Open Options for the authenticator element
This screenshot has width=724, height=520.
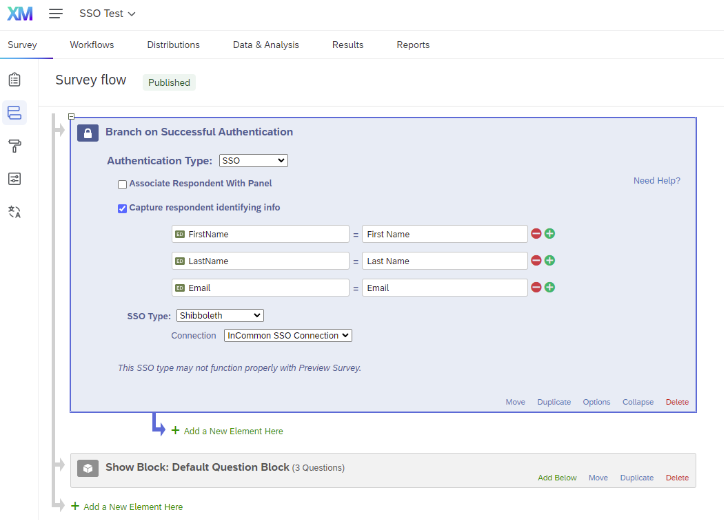pyautogui.click(x=596, y=402)
